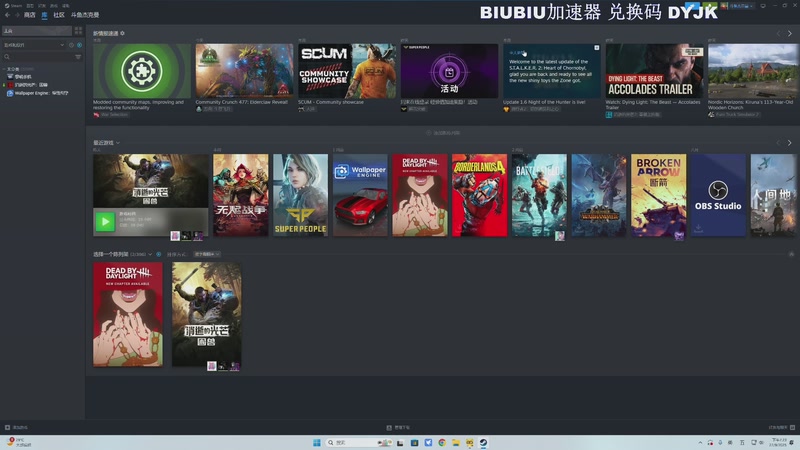The width and height of the screenshot is (800, 450).
Task: Show previous What's New items arrow
Action: 779,34
